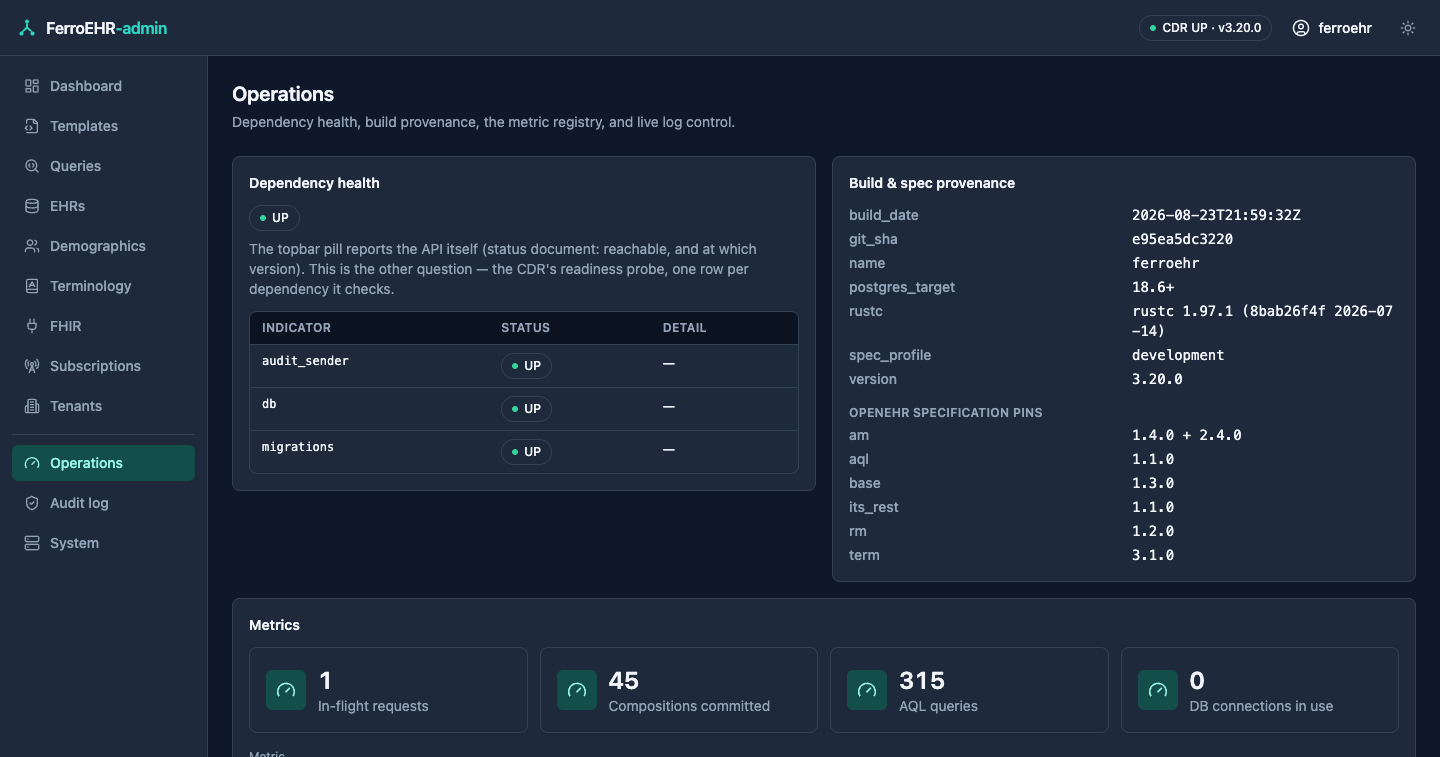1440x757 pixels.
Task: Click the git_sha value e95ea5dc3220
Action: [x=1182, y=239]
